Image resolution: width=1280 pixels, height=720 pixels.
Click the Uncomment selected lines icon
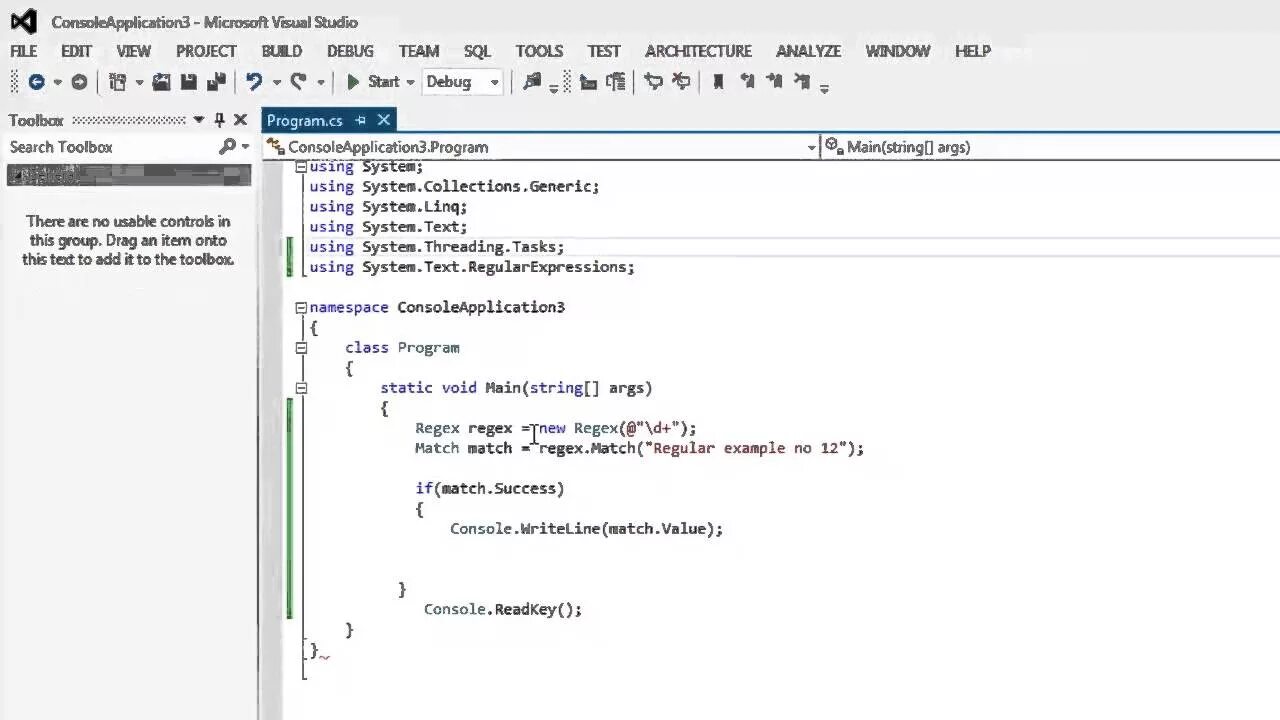pos(681,82)
